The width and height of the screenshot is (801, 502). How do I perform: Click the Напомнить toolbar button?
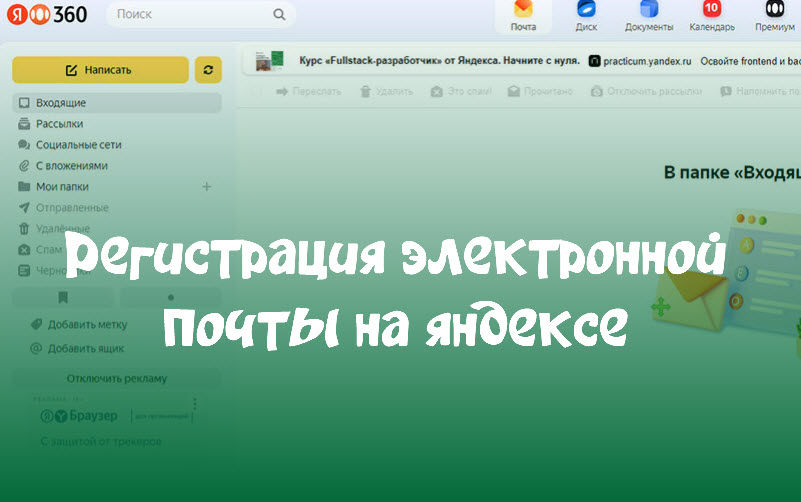(760, 91)
